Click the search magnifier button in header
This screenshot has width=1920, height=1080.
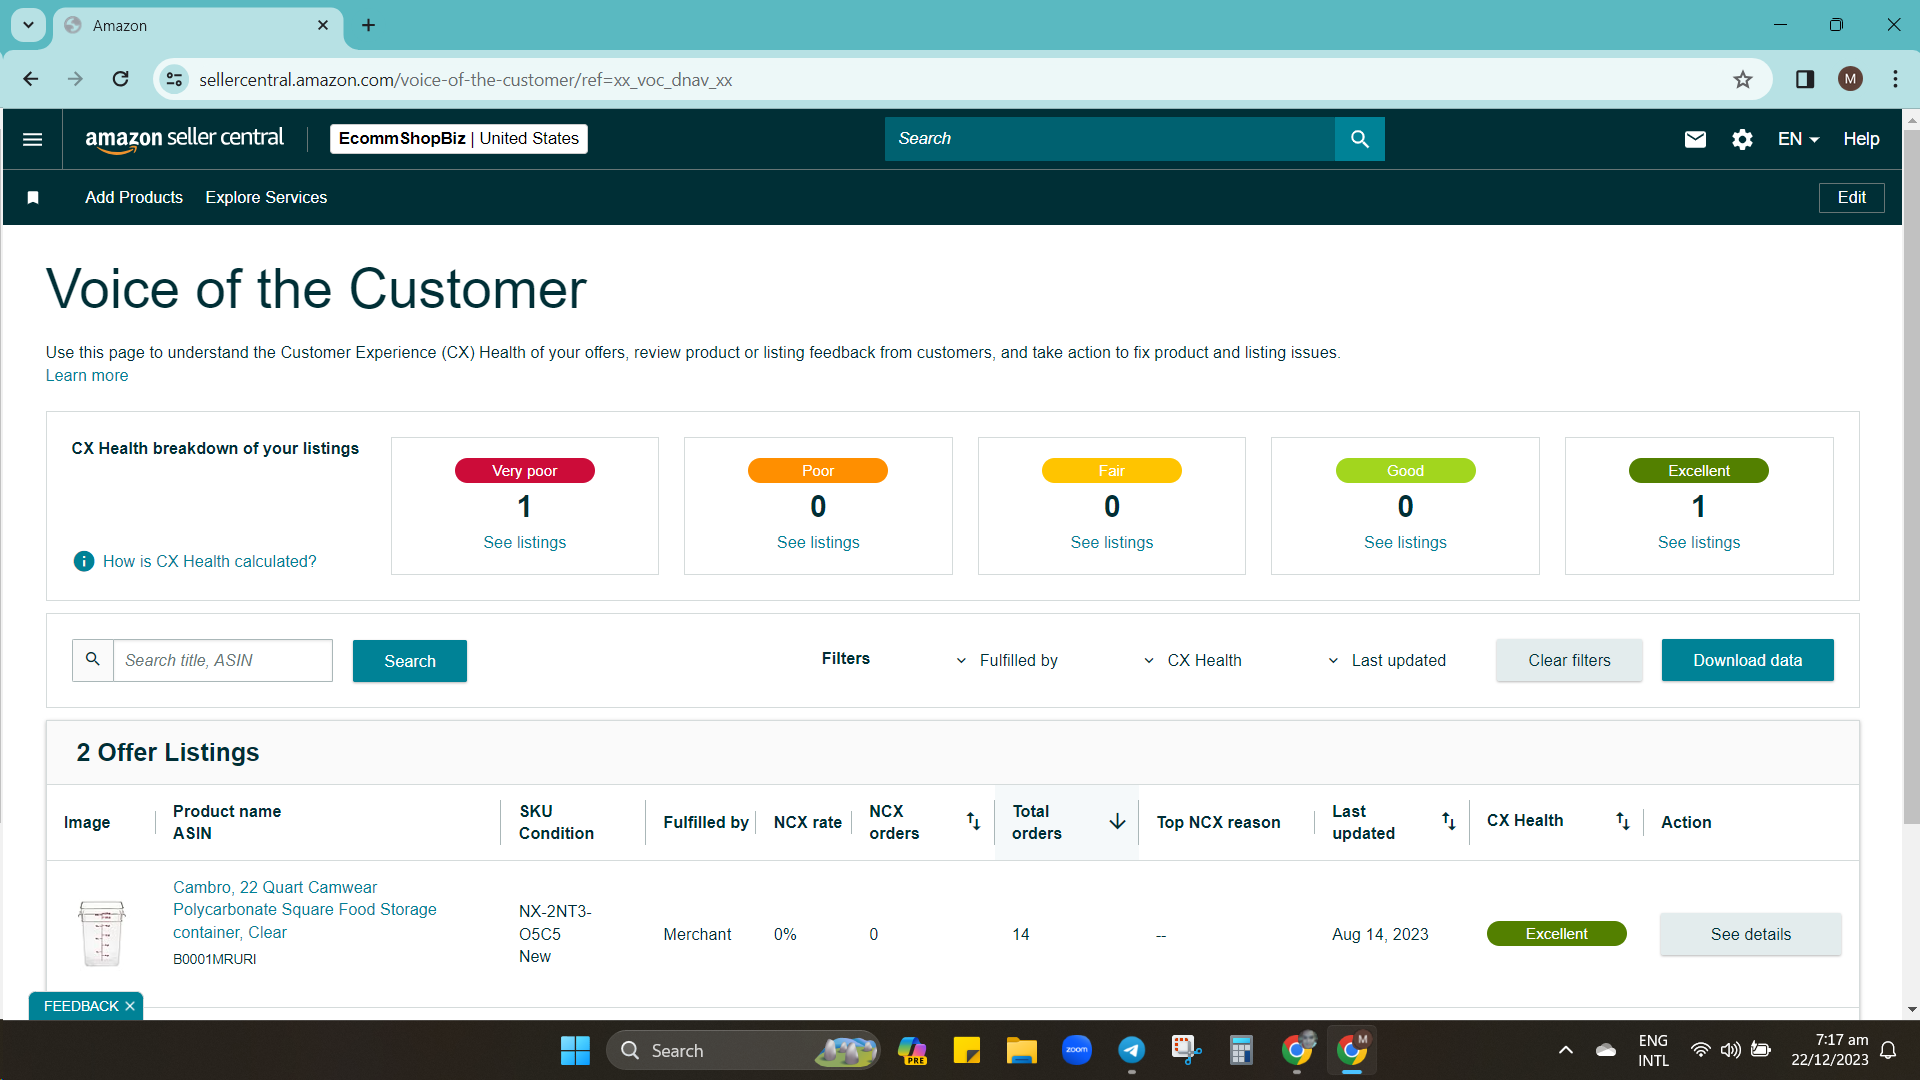tap(1359, 139)
